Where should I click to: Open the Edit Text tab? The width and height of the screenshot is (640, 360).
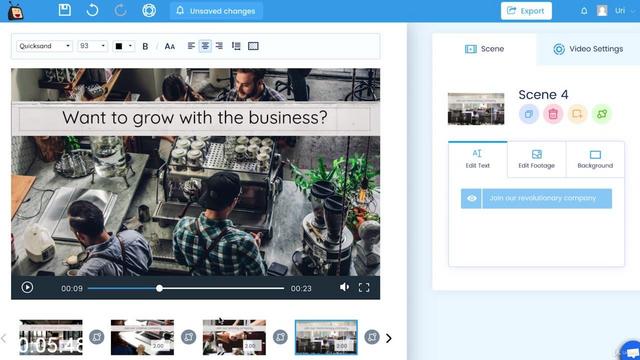[x=478, y=159]
